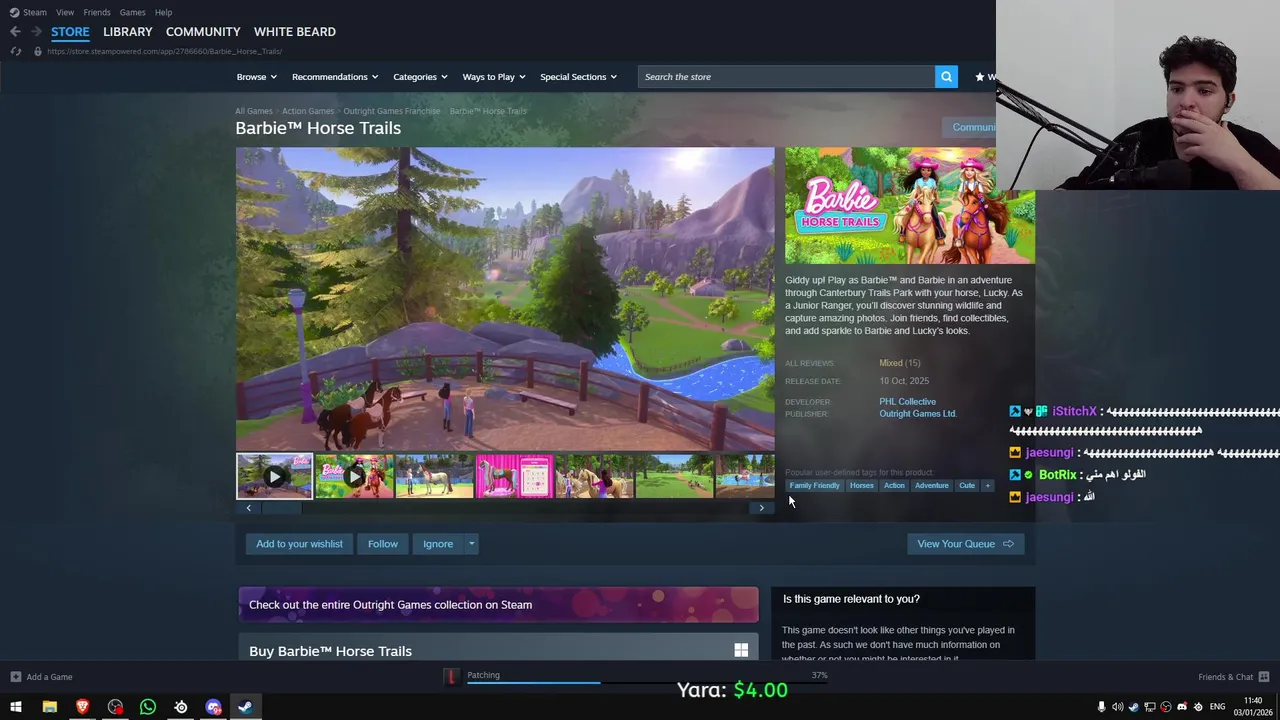
Task: Go back with the Steam back arrow
Action: pos(15,32)
